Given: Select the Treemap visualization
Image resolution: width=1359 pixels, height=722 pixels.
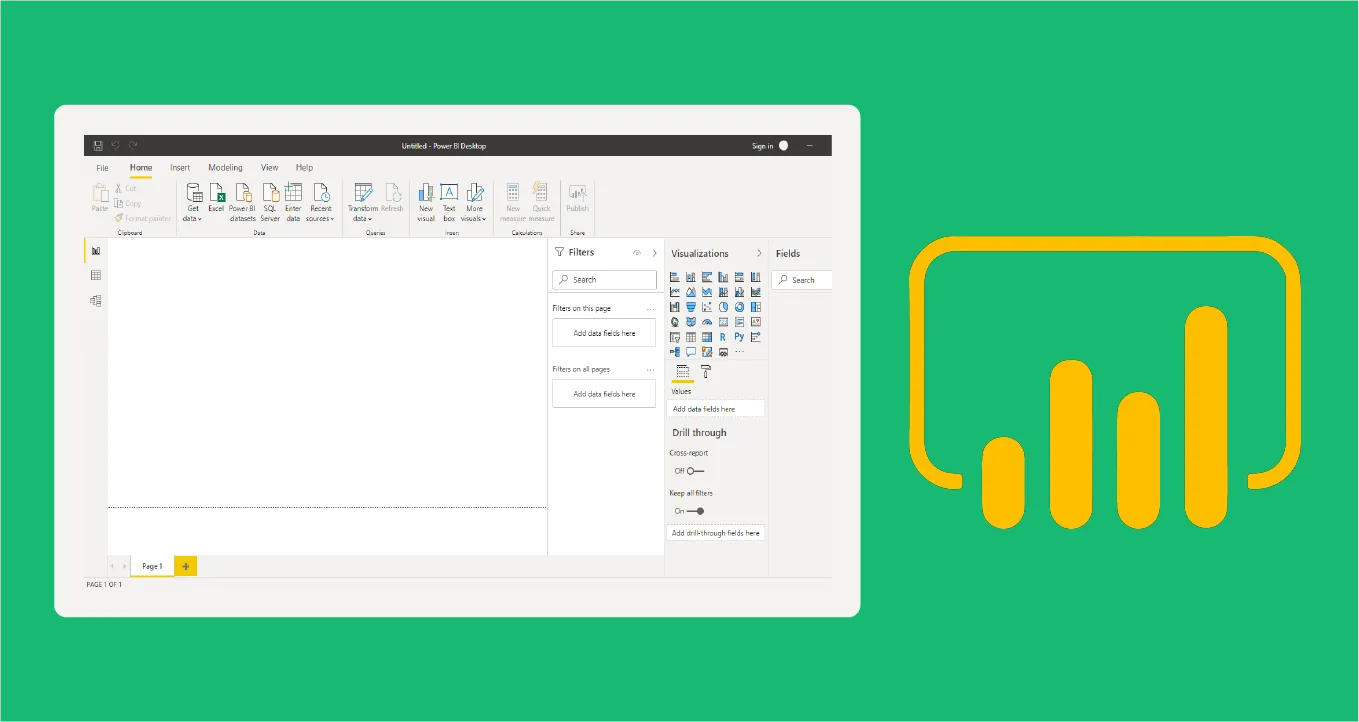Looking at the screenshot, I should point(755,307).
